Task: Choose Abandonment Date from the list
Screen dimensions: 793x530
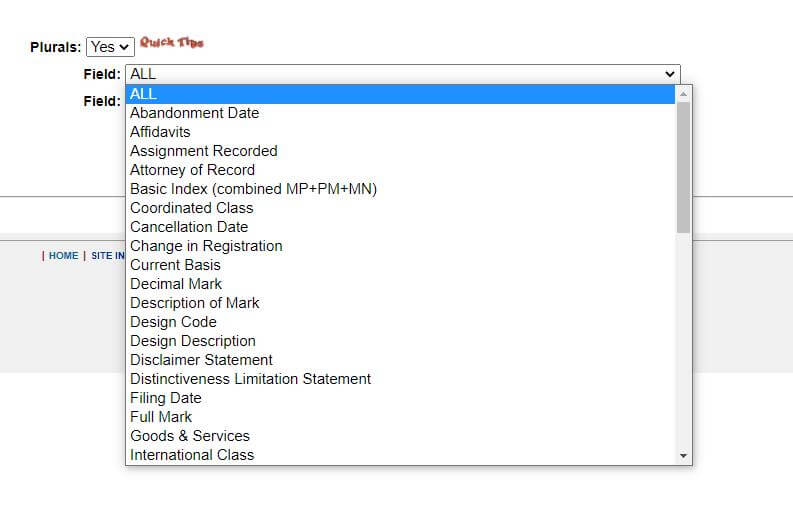Action: tap(194, 113)
